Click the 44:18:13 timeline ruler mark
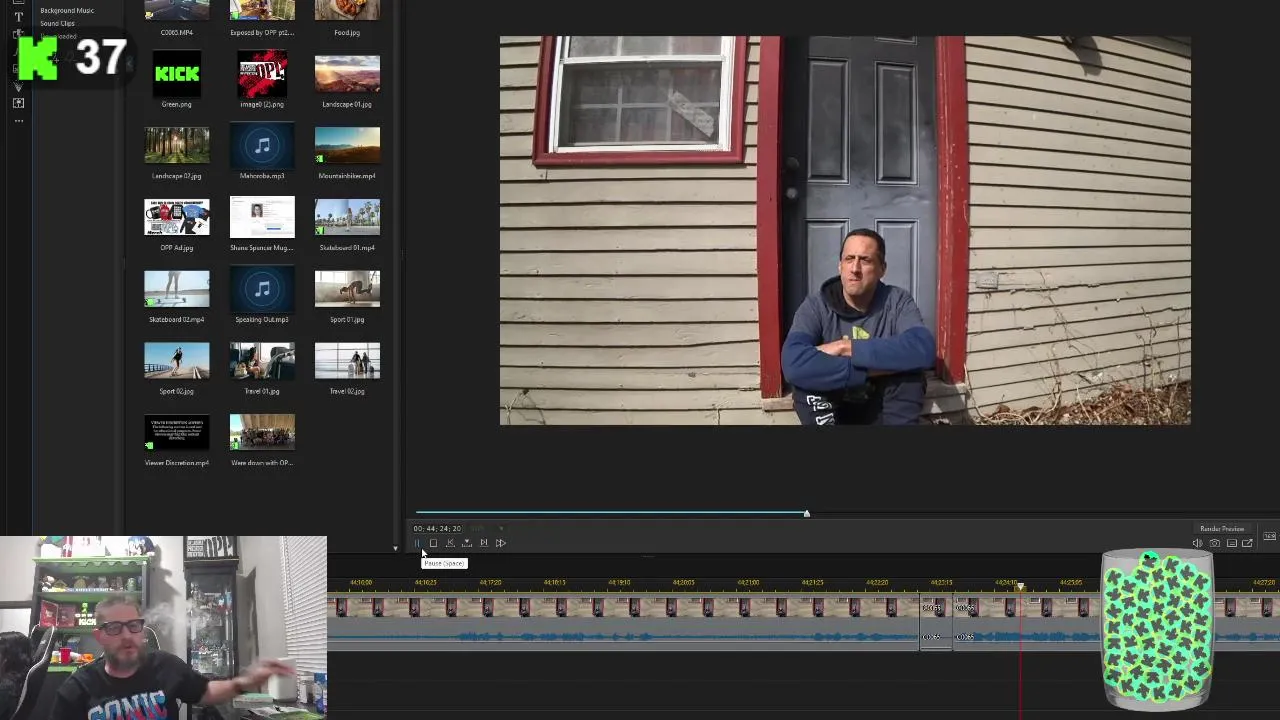Viewport: 1280px width, 720px height. 554,582
